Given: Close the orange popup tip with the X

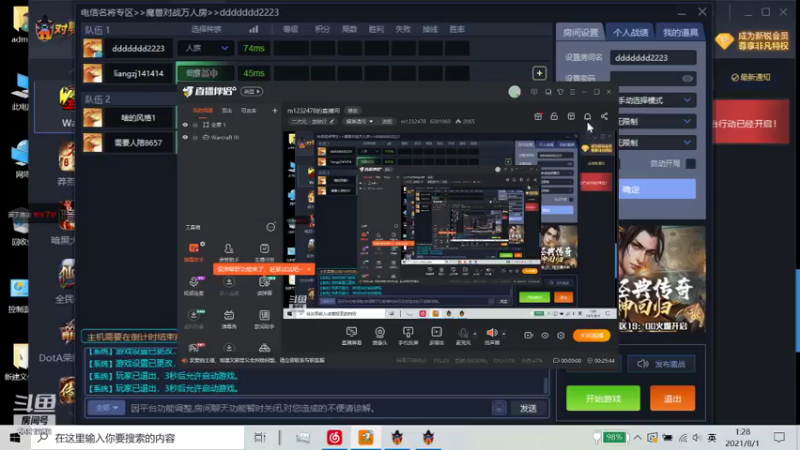Looking at the screenshot, I should (x=309, y=269).
